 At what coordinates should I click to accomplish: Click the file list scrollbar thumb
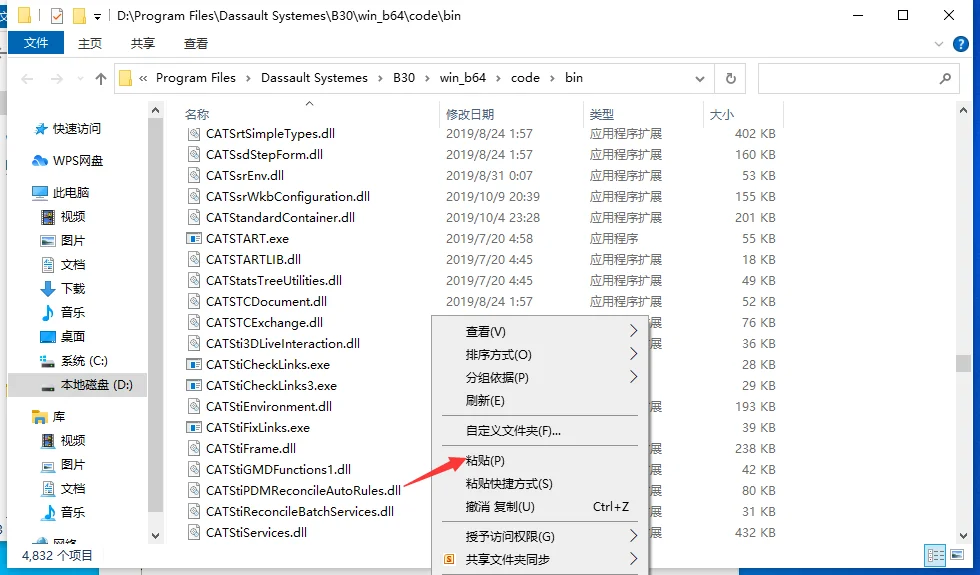[963, 363]
